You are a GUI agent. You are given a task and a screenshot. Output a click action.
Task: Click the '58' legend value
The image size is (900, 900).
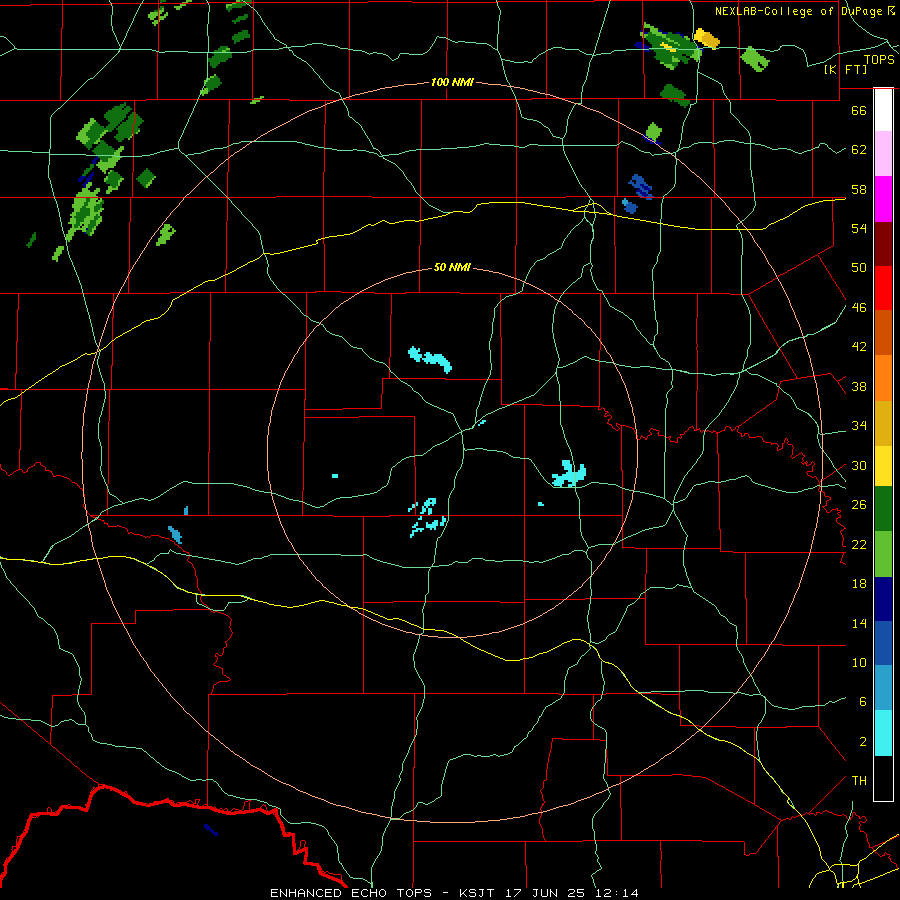coord(859,189)
